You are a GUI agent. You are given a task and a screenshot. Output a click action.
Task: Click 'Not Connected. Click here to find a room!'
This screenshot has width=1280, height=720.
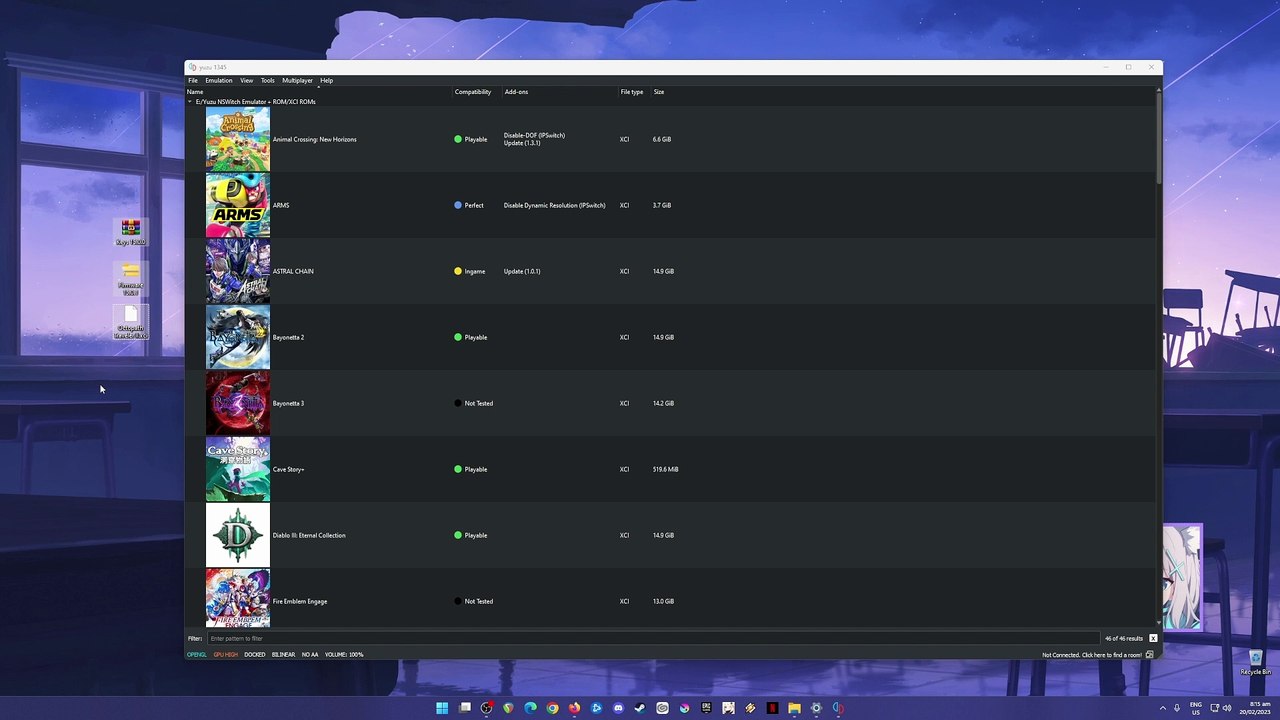(x=1092, y=655)
